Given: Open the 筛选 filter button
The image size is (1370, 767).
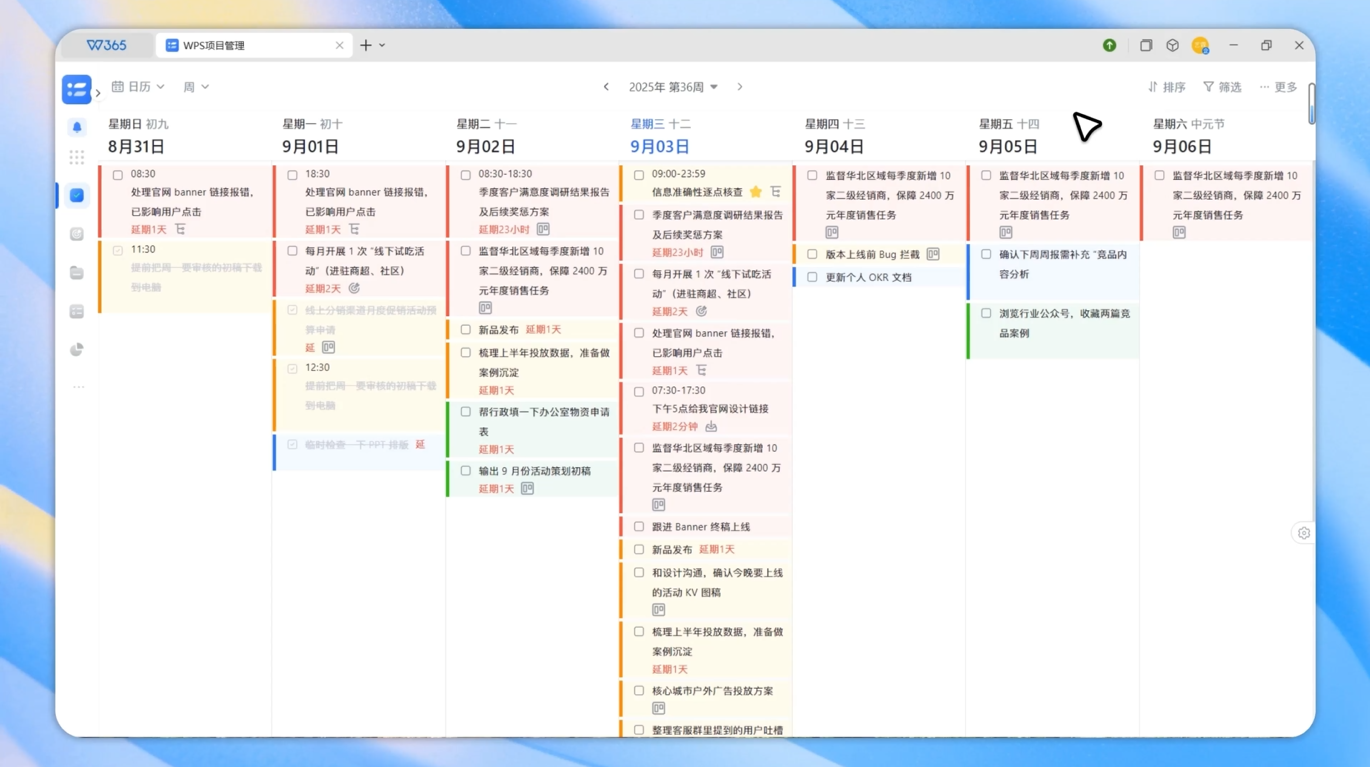Looking at the screenshot, I should (x=1222, y=87).
